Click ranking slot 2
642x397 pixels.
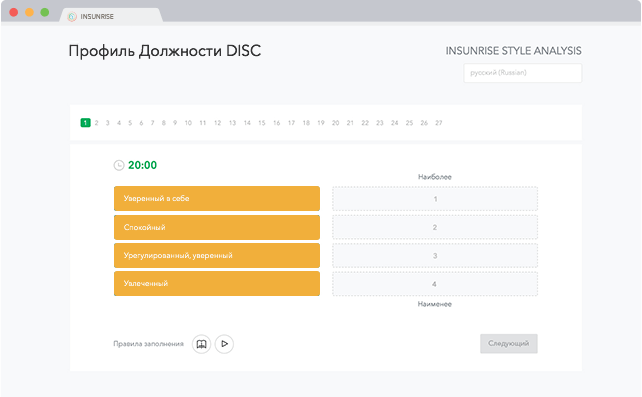click(x=435, y=227)
